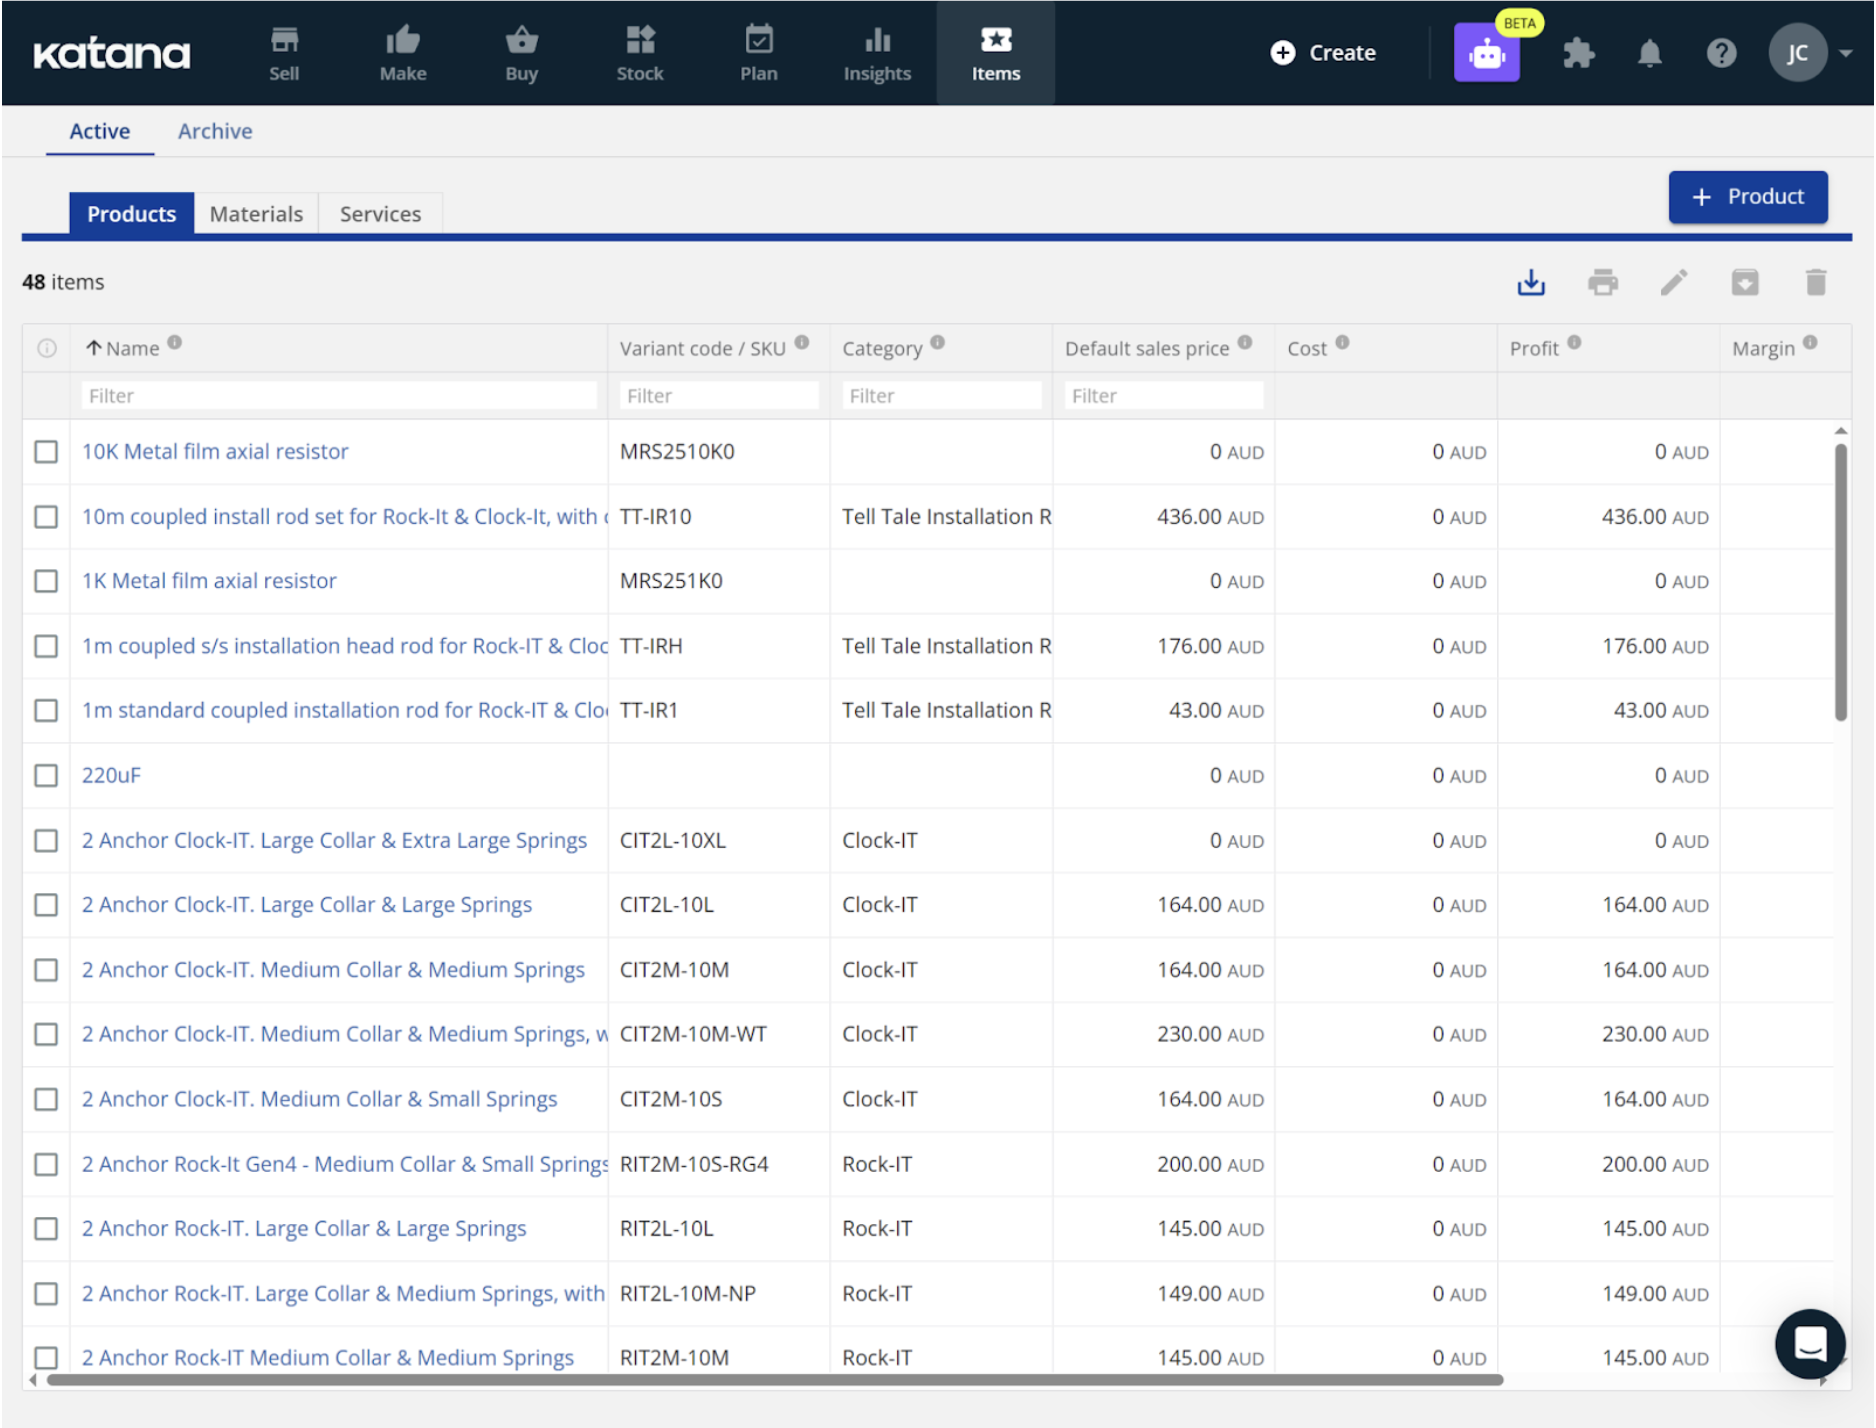
Task: Print the items list
Action: 1602,283
